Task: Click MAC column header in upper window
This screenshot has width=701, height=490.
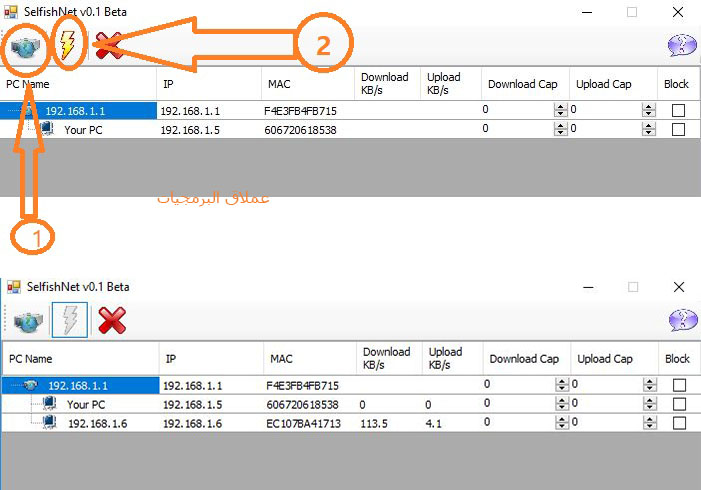Action: tap(308, 84)
